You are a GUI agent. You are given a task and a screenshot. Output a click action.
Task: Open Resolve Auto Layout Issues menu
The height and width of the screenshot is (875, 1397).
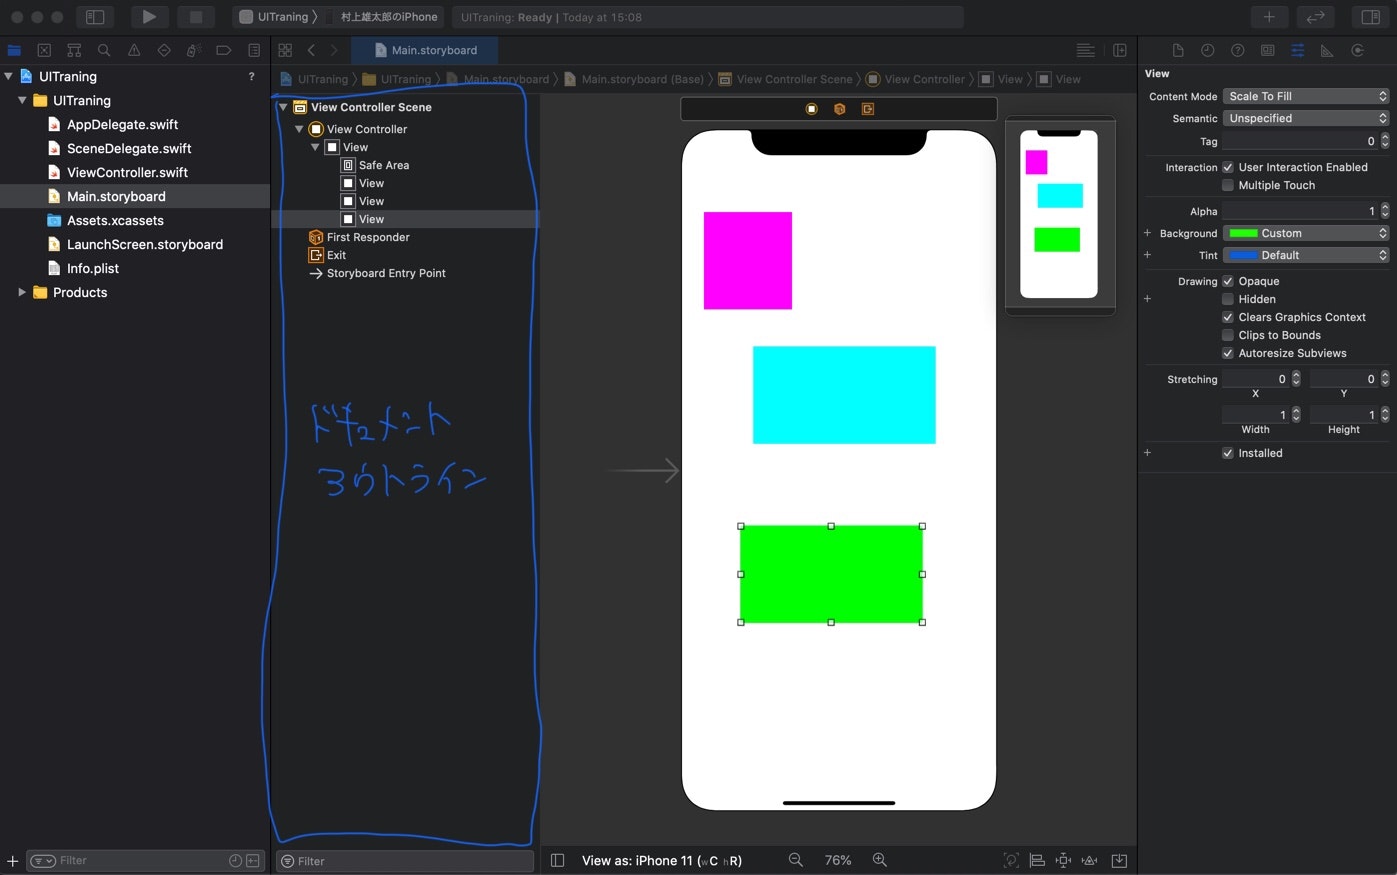(1090, 860)
